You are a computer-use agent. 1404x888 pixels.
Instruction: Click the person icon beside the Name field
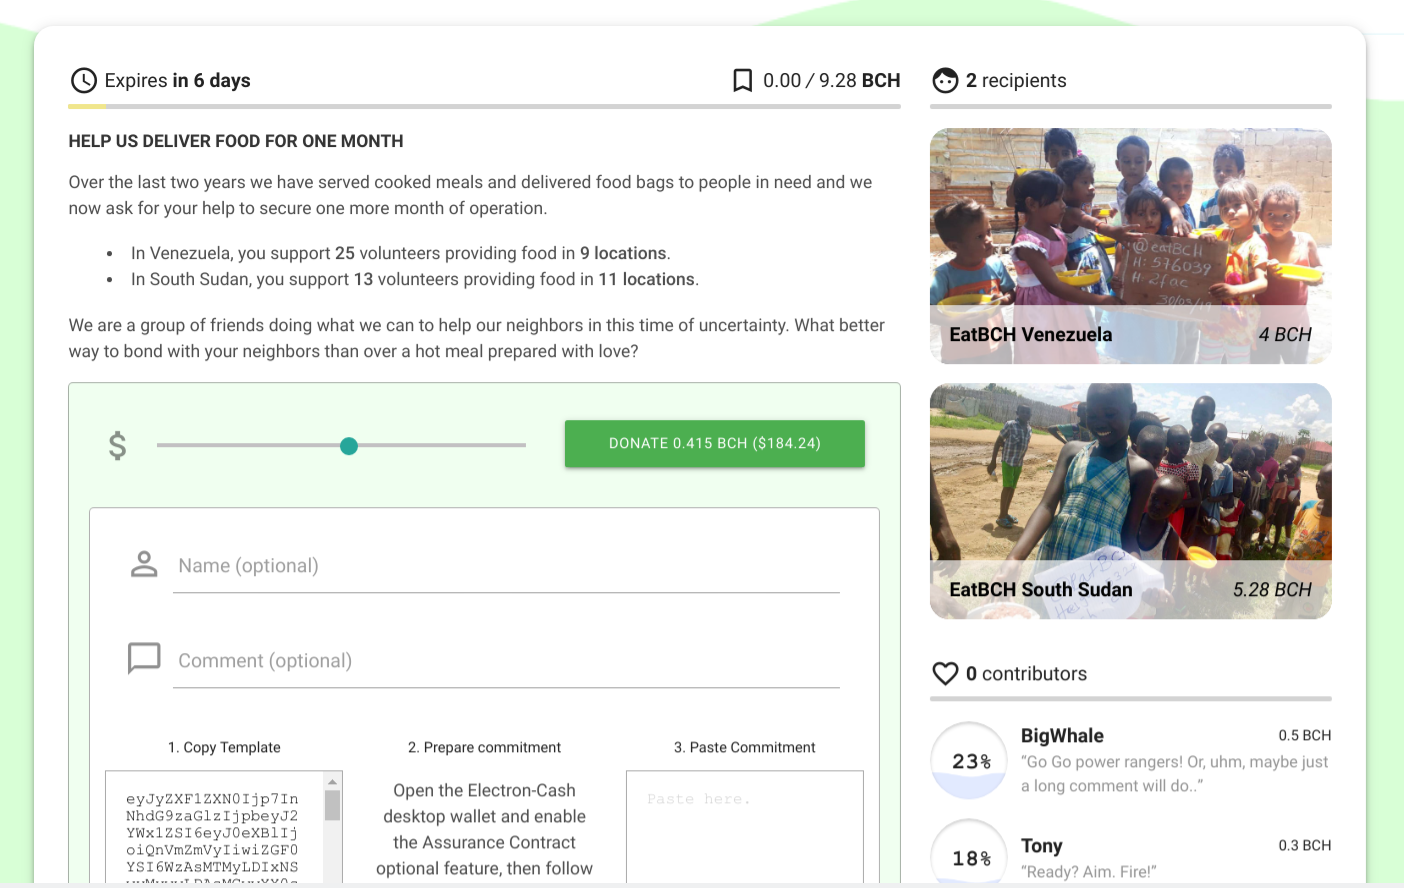click(144, 564)
